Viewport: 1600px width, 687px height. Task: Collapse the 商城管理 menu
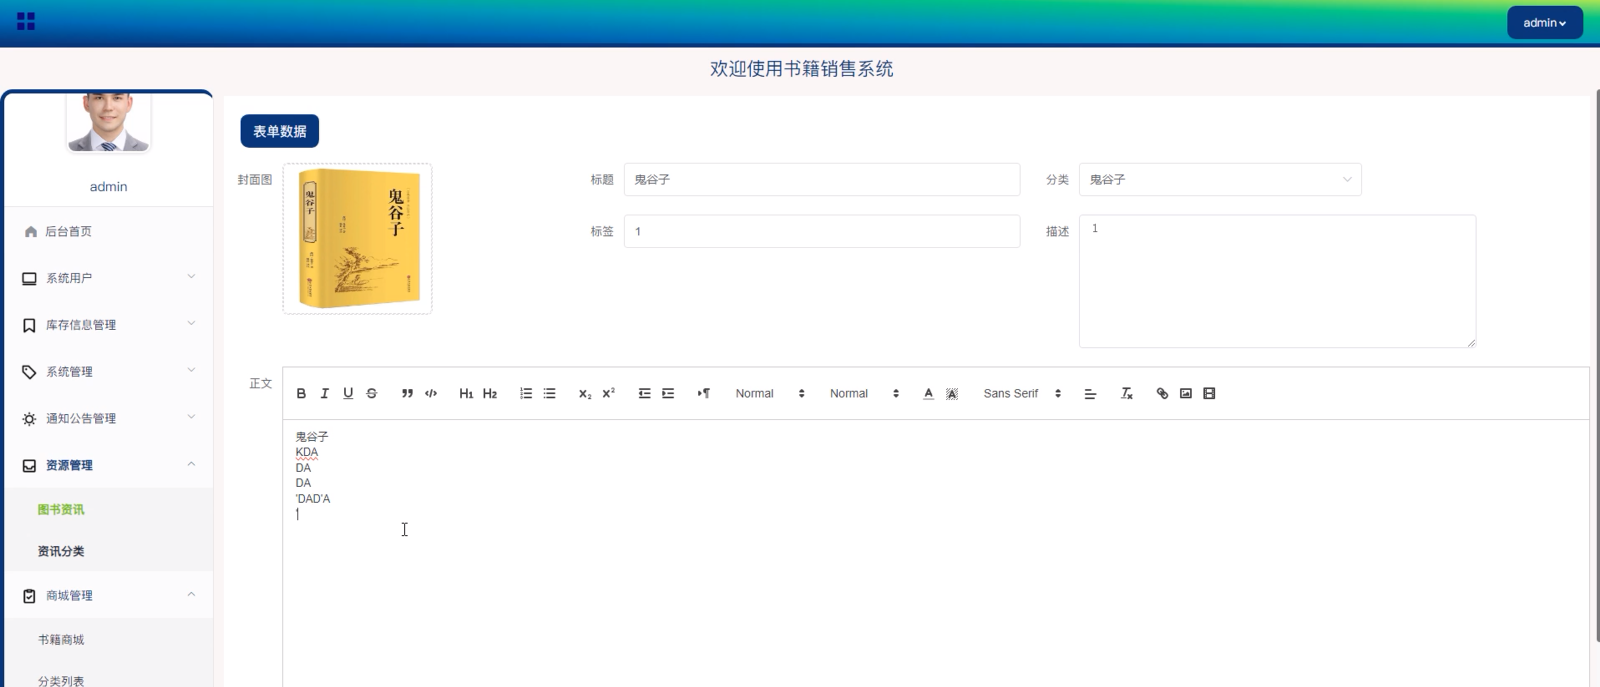point(108,596)
